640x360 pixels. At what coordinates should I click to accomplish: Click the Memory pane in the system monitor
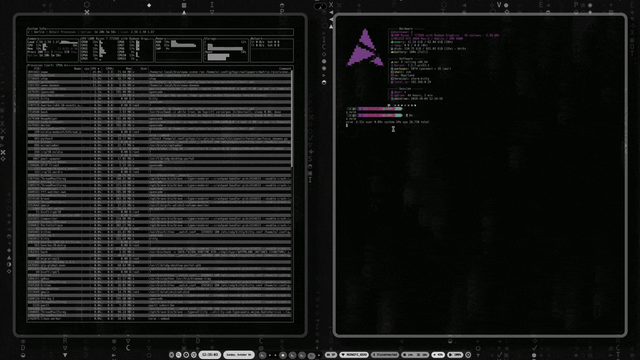coord(178,50)
